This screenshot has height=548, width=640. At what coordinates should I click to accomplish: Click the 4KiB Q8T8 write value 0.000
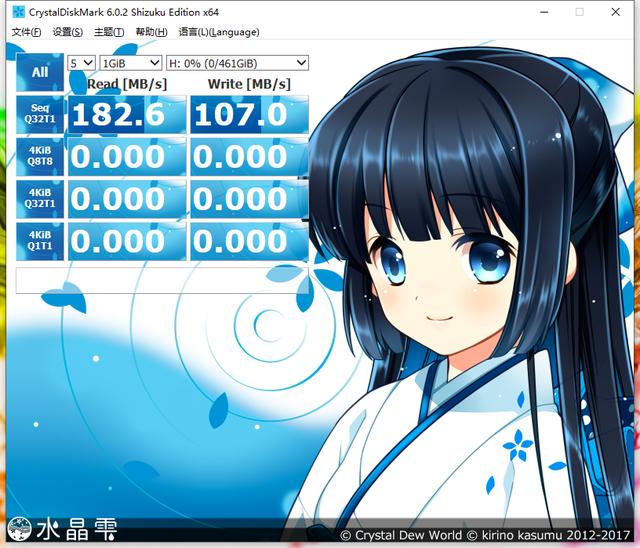click(x=249, y=157)
